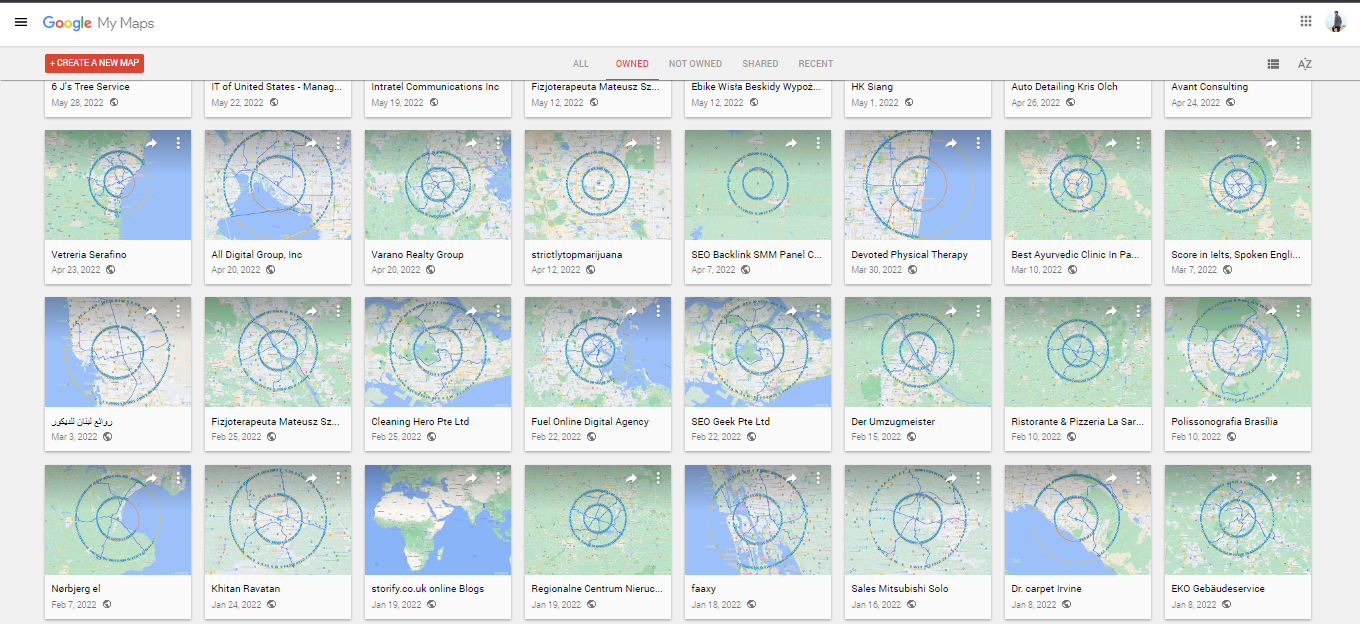Open more options for Devoted Physical Therapy
The image size is (1360, 624).
(978, 143)
